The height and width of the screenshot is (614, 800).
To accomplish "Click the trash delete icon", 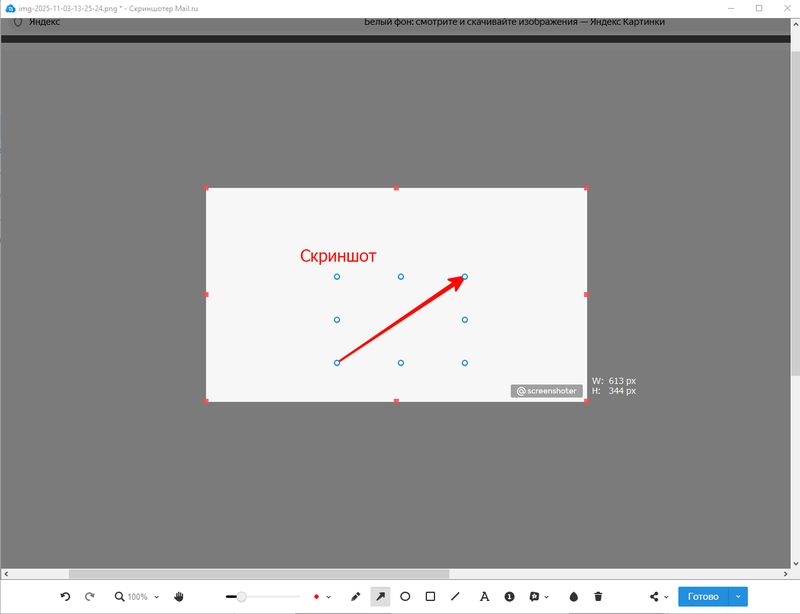I will 598,597.
